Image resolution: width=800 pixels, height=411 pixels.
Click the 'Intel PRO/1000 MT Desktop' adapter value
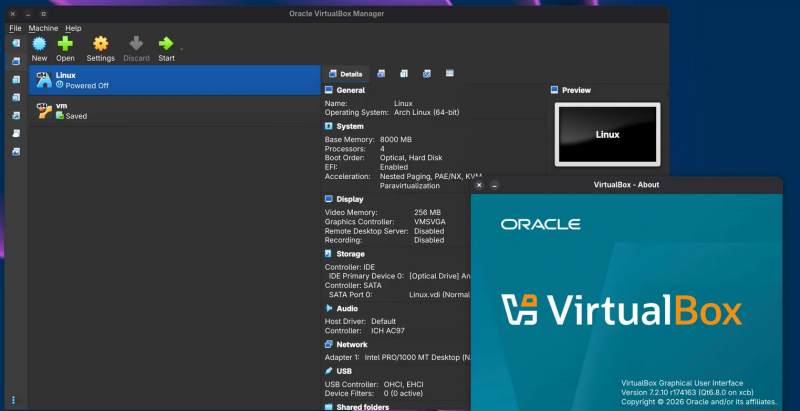[417, 358]
